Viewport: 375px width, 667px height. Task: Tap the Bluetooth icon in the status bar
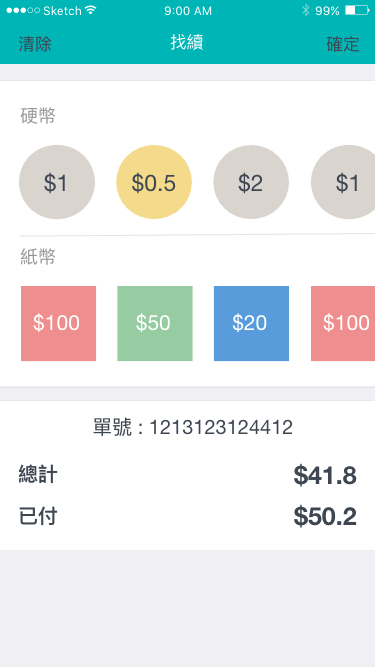305,10
